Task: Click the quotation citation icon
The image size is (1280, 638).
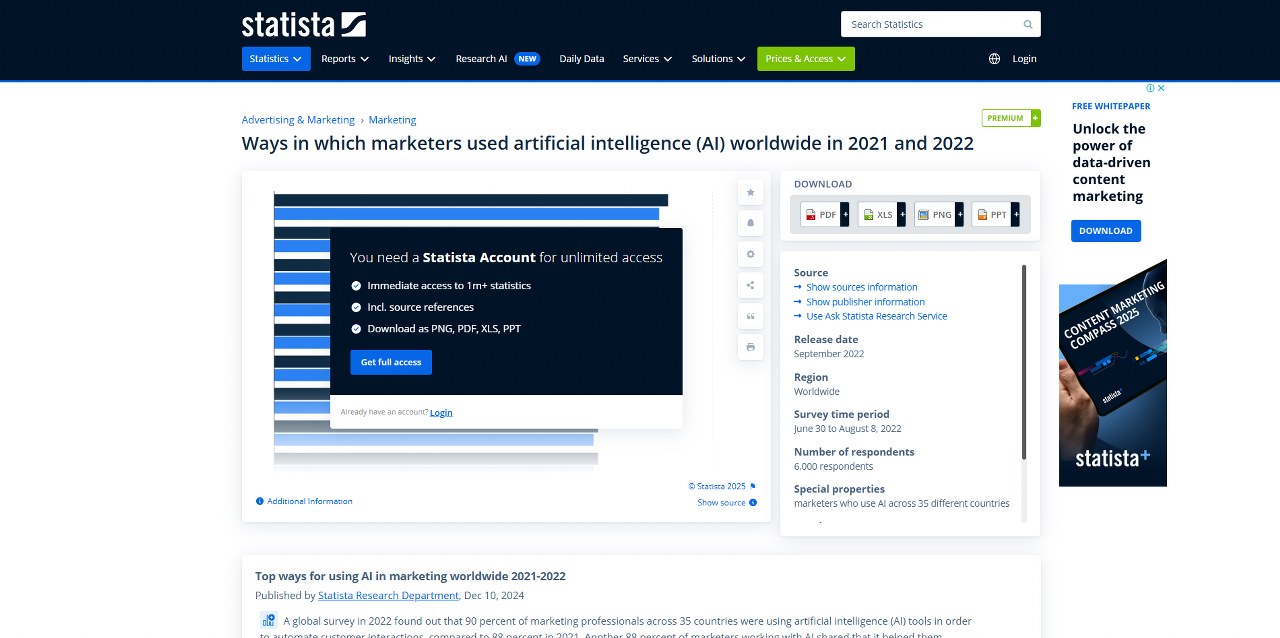Action: [x=750, y=316]
